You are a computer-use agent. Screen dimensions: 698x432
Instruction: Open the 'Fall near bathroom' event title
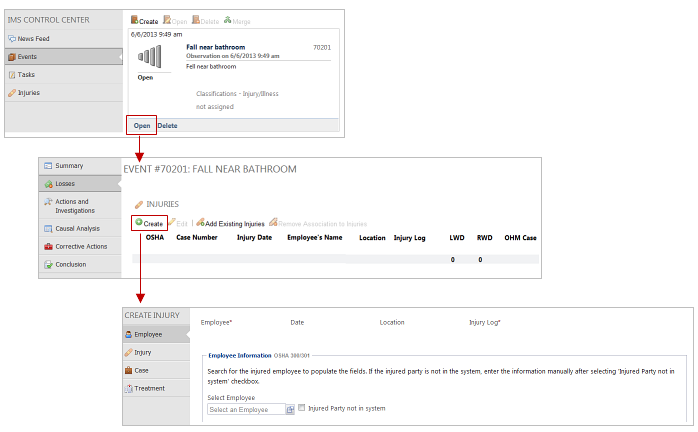coord(217,47)
